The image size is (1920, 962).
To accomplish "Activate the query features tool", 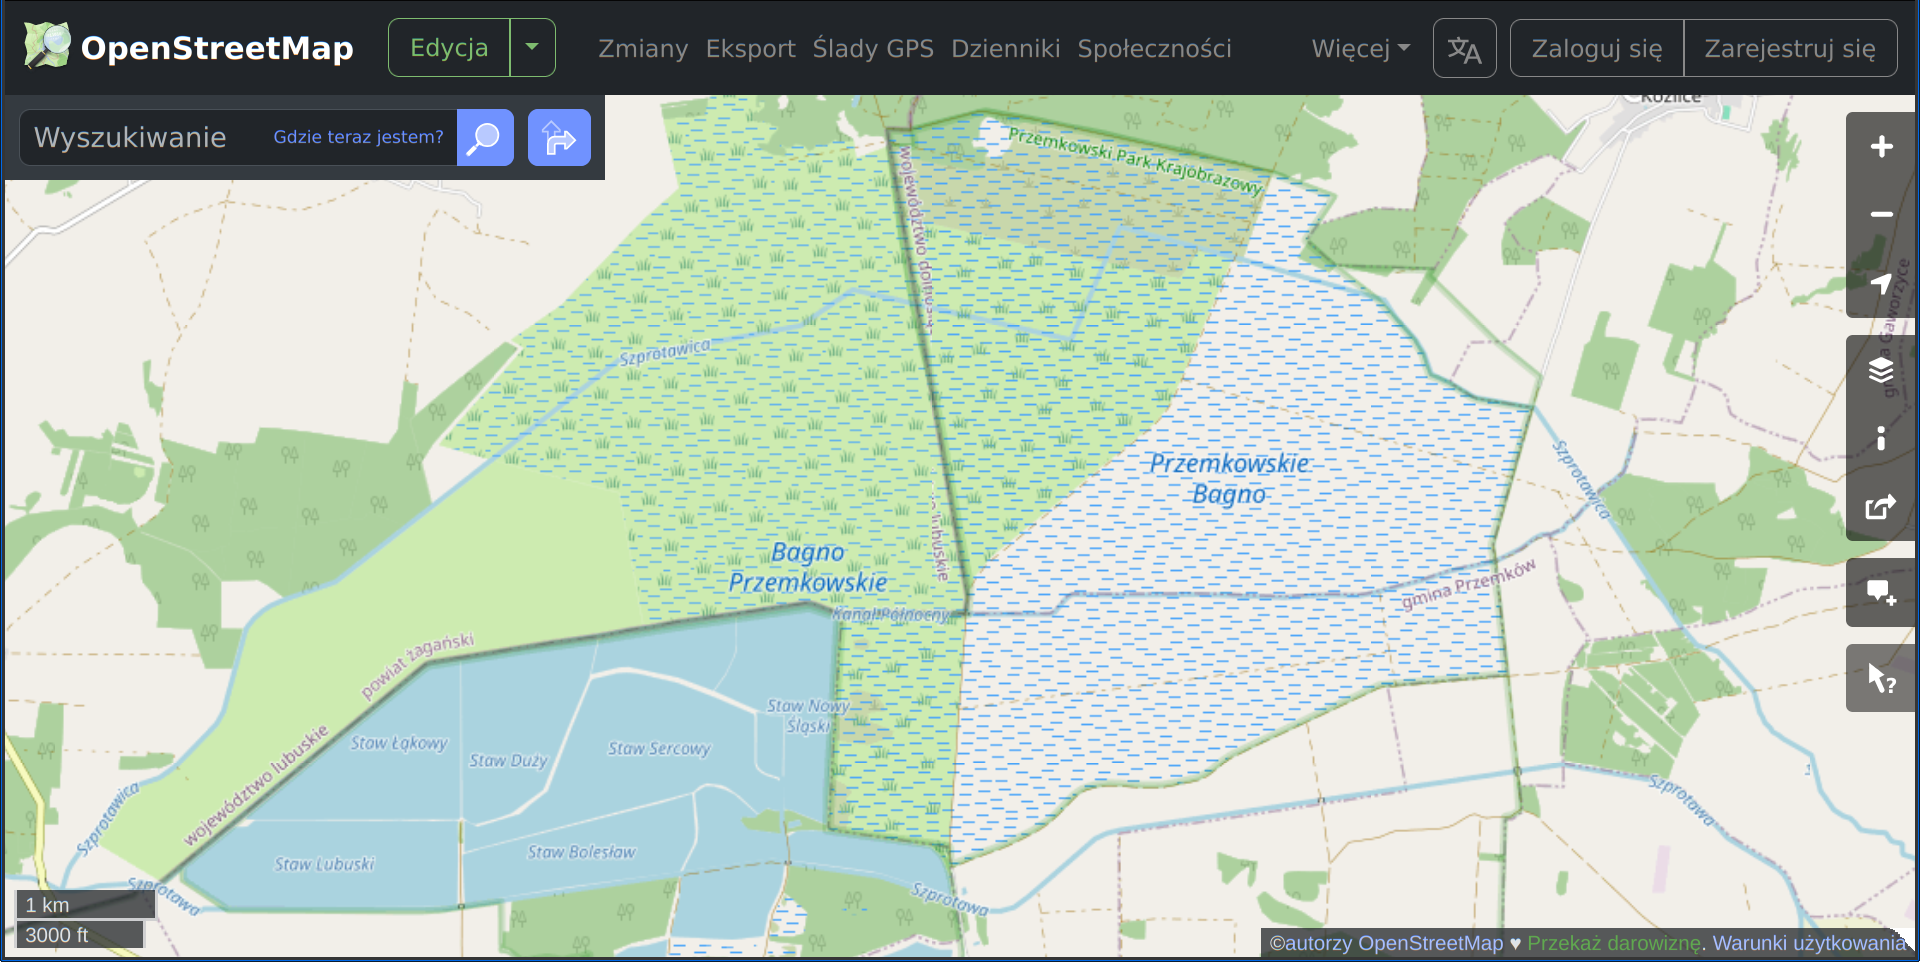I will 1880,679.
